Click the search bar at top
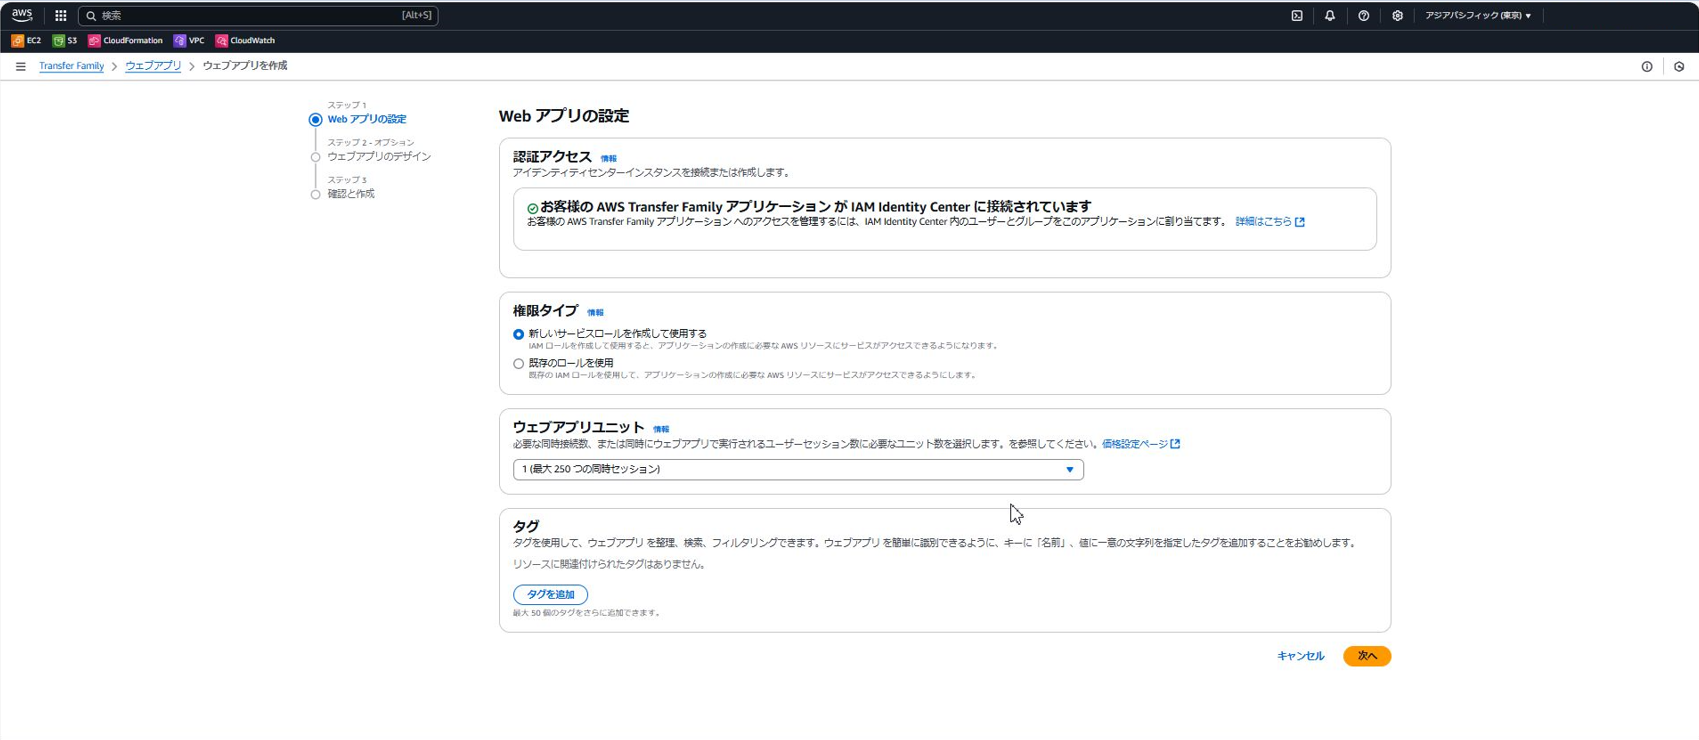 tap(258, 15)
